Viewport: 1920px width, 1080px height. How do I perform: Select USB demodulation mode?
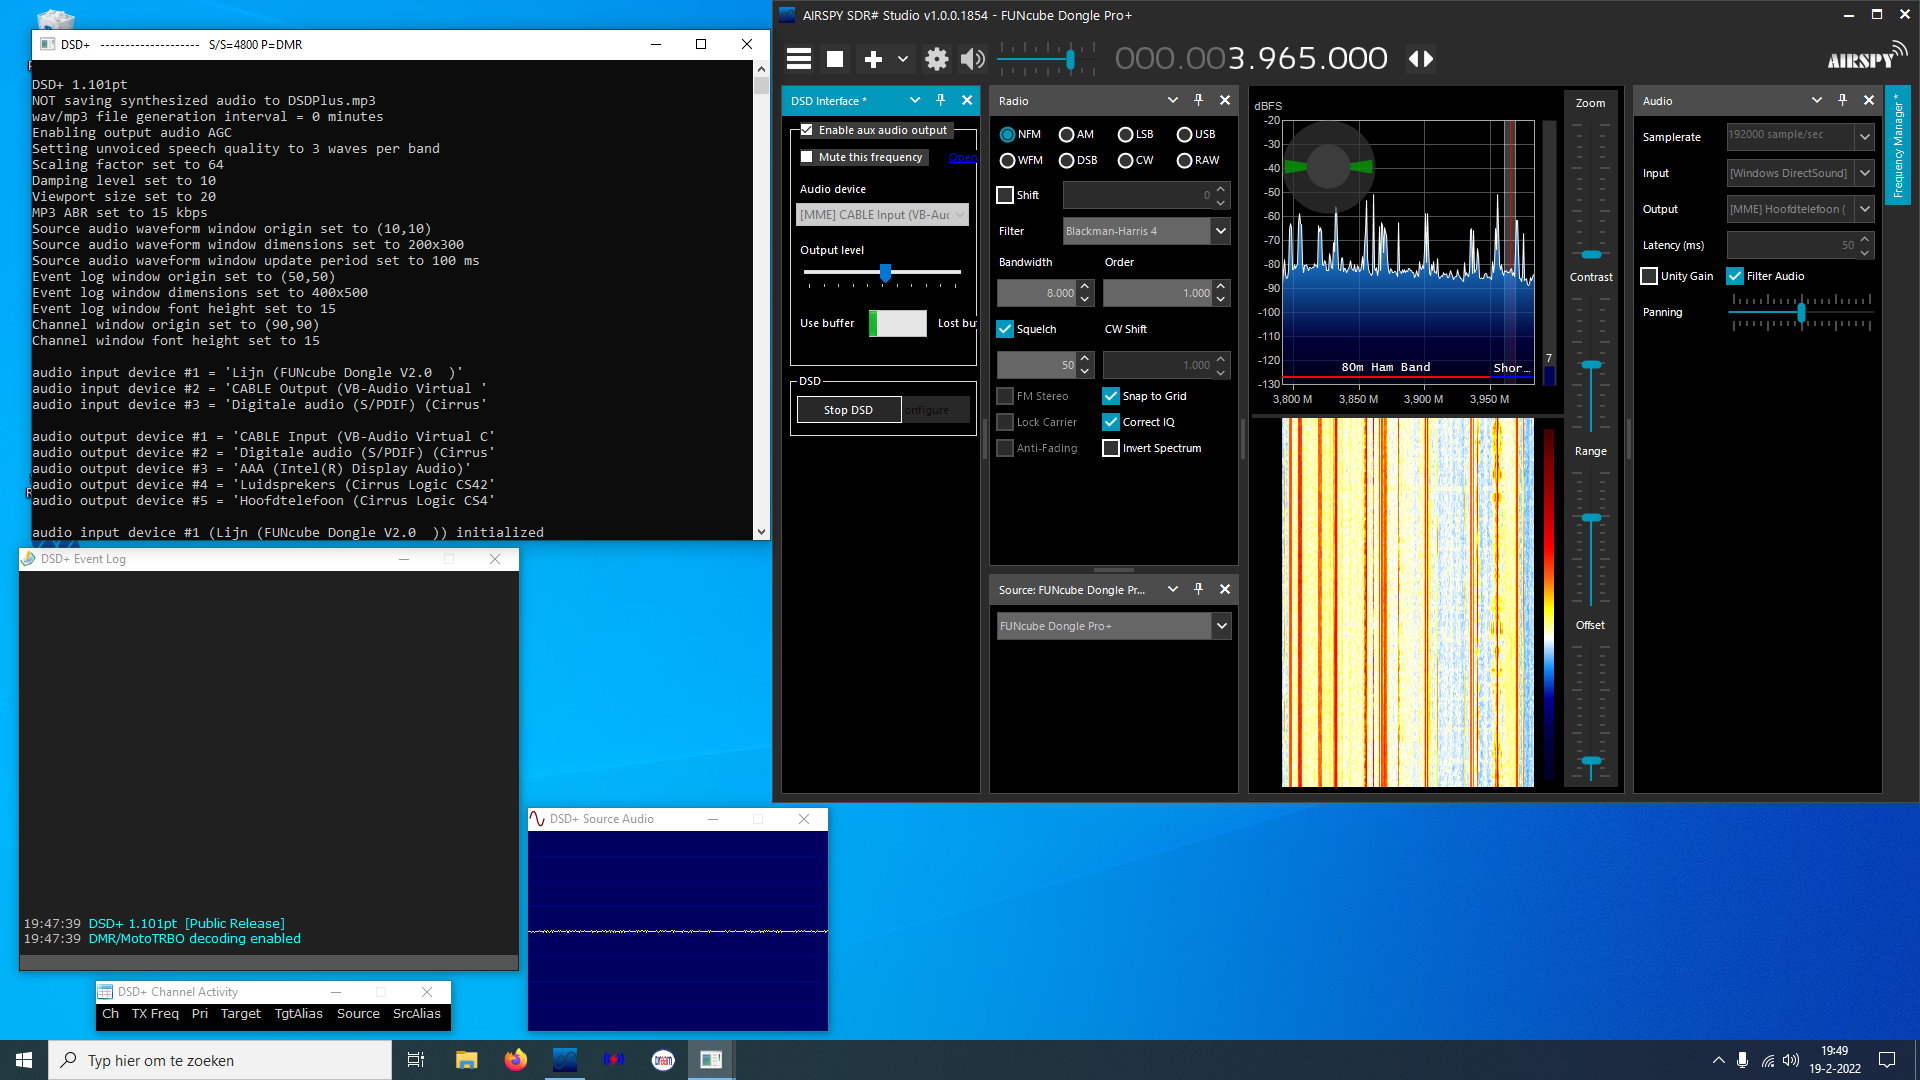click(1185, 134)
